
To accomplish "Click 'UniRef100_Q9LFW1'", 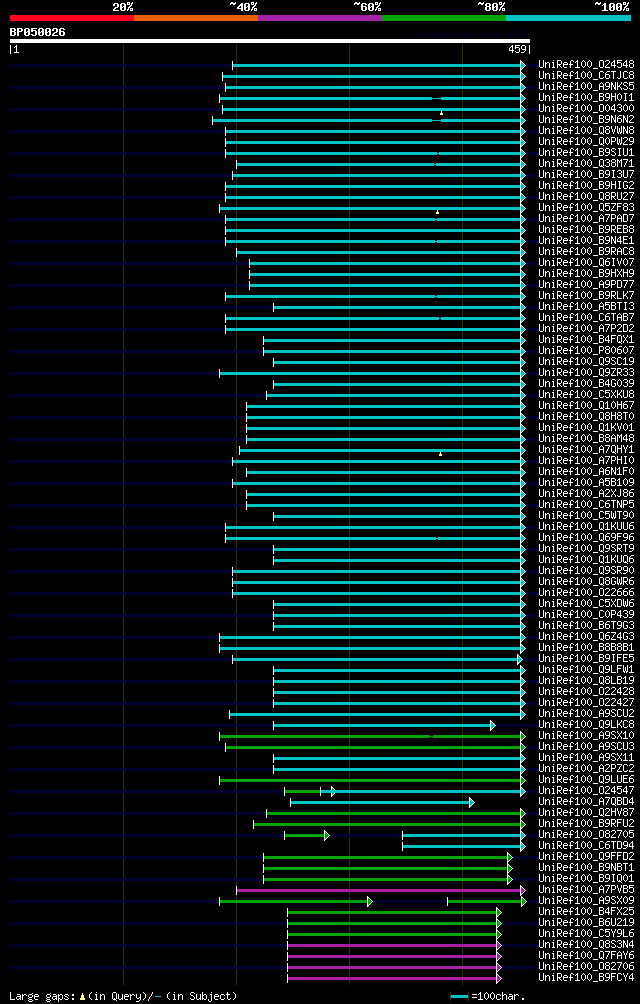I will pyautogui.click(x=586, y=670).
